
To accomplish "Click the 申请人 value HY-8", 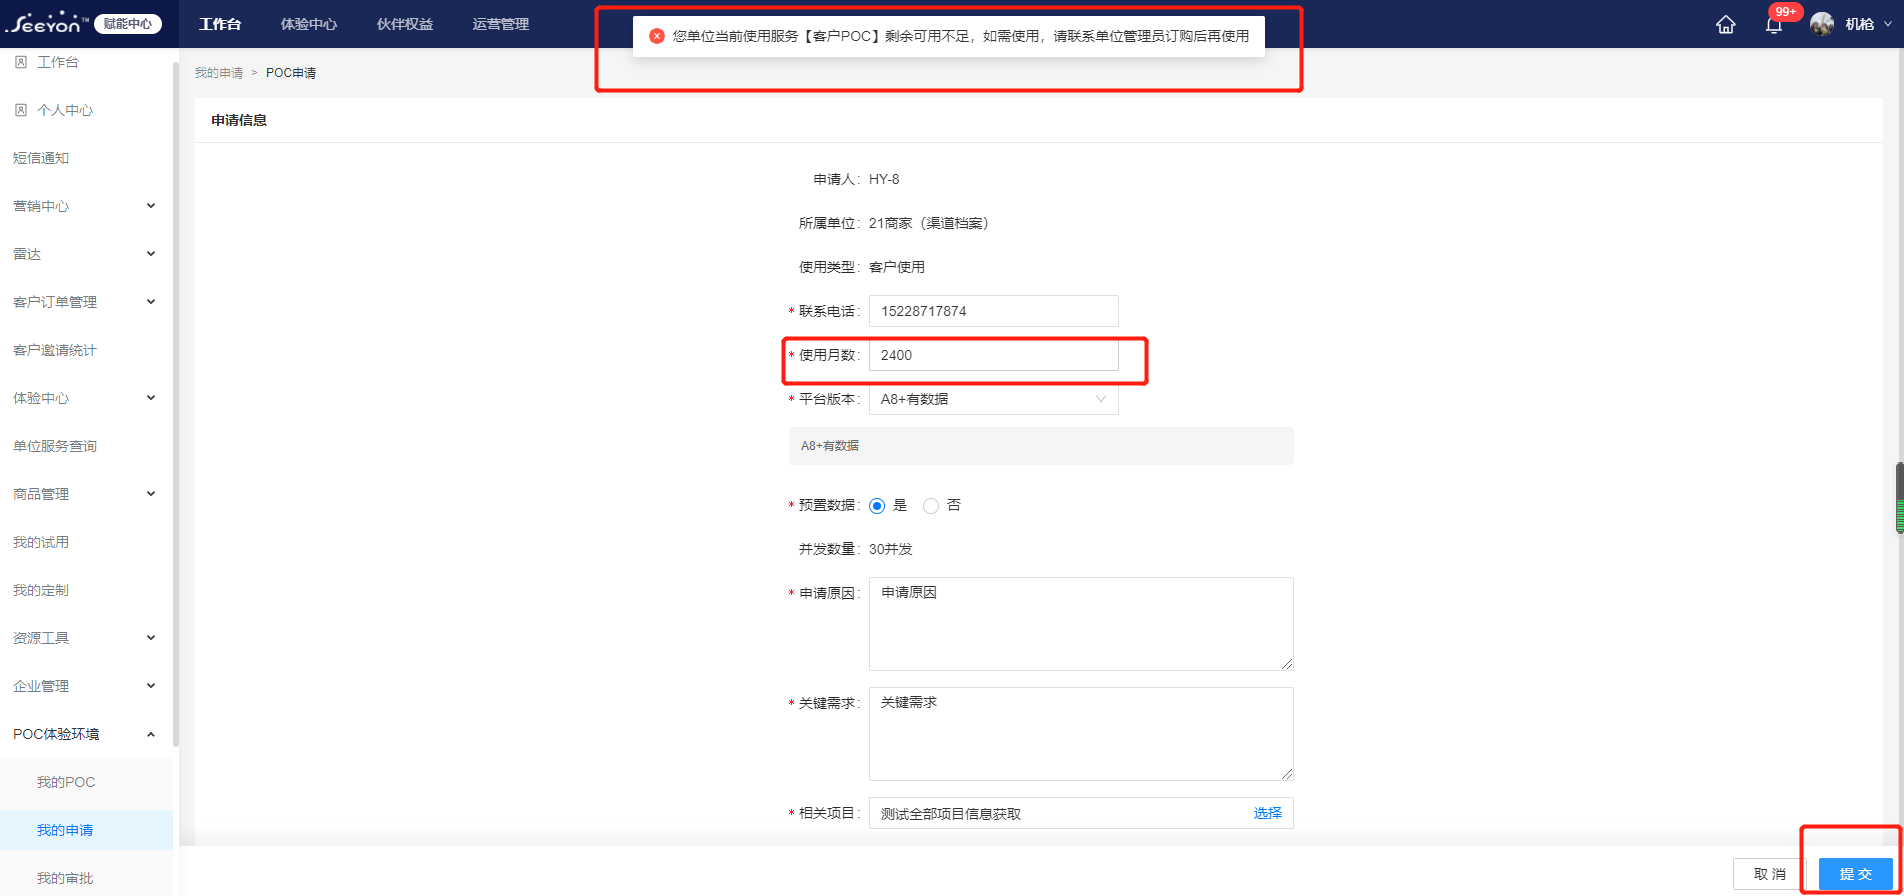I will (x=884, y=179).
